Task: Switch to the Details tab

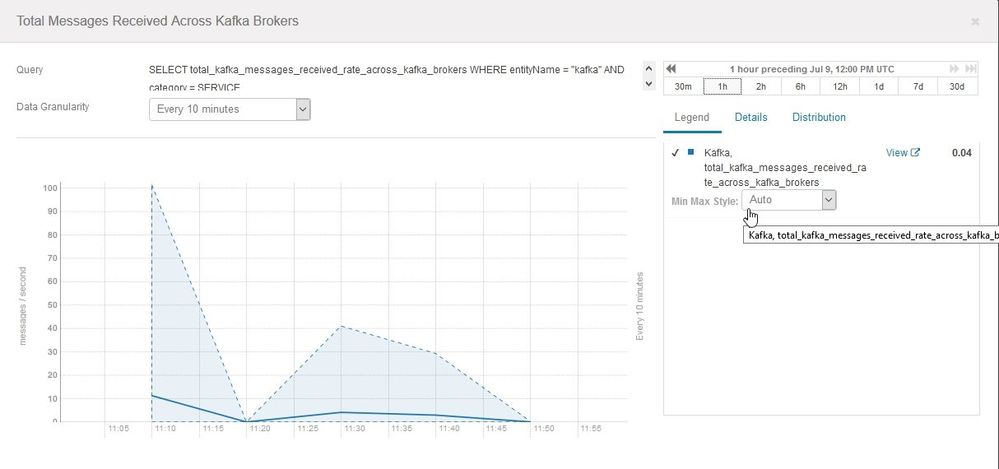Action: pos(751,118)
